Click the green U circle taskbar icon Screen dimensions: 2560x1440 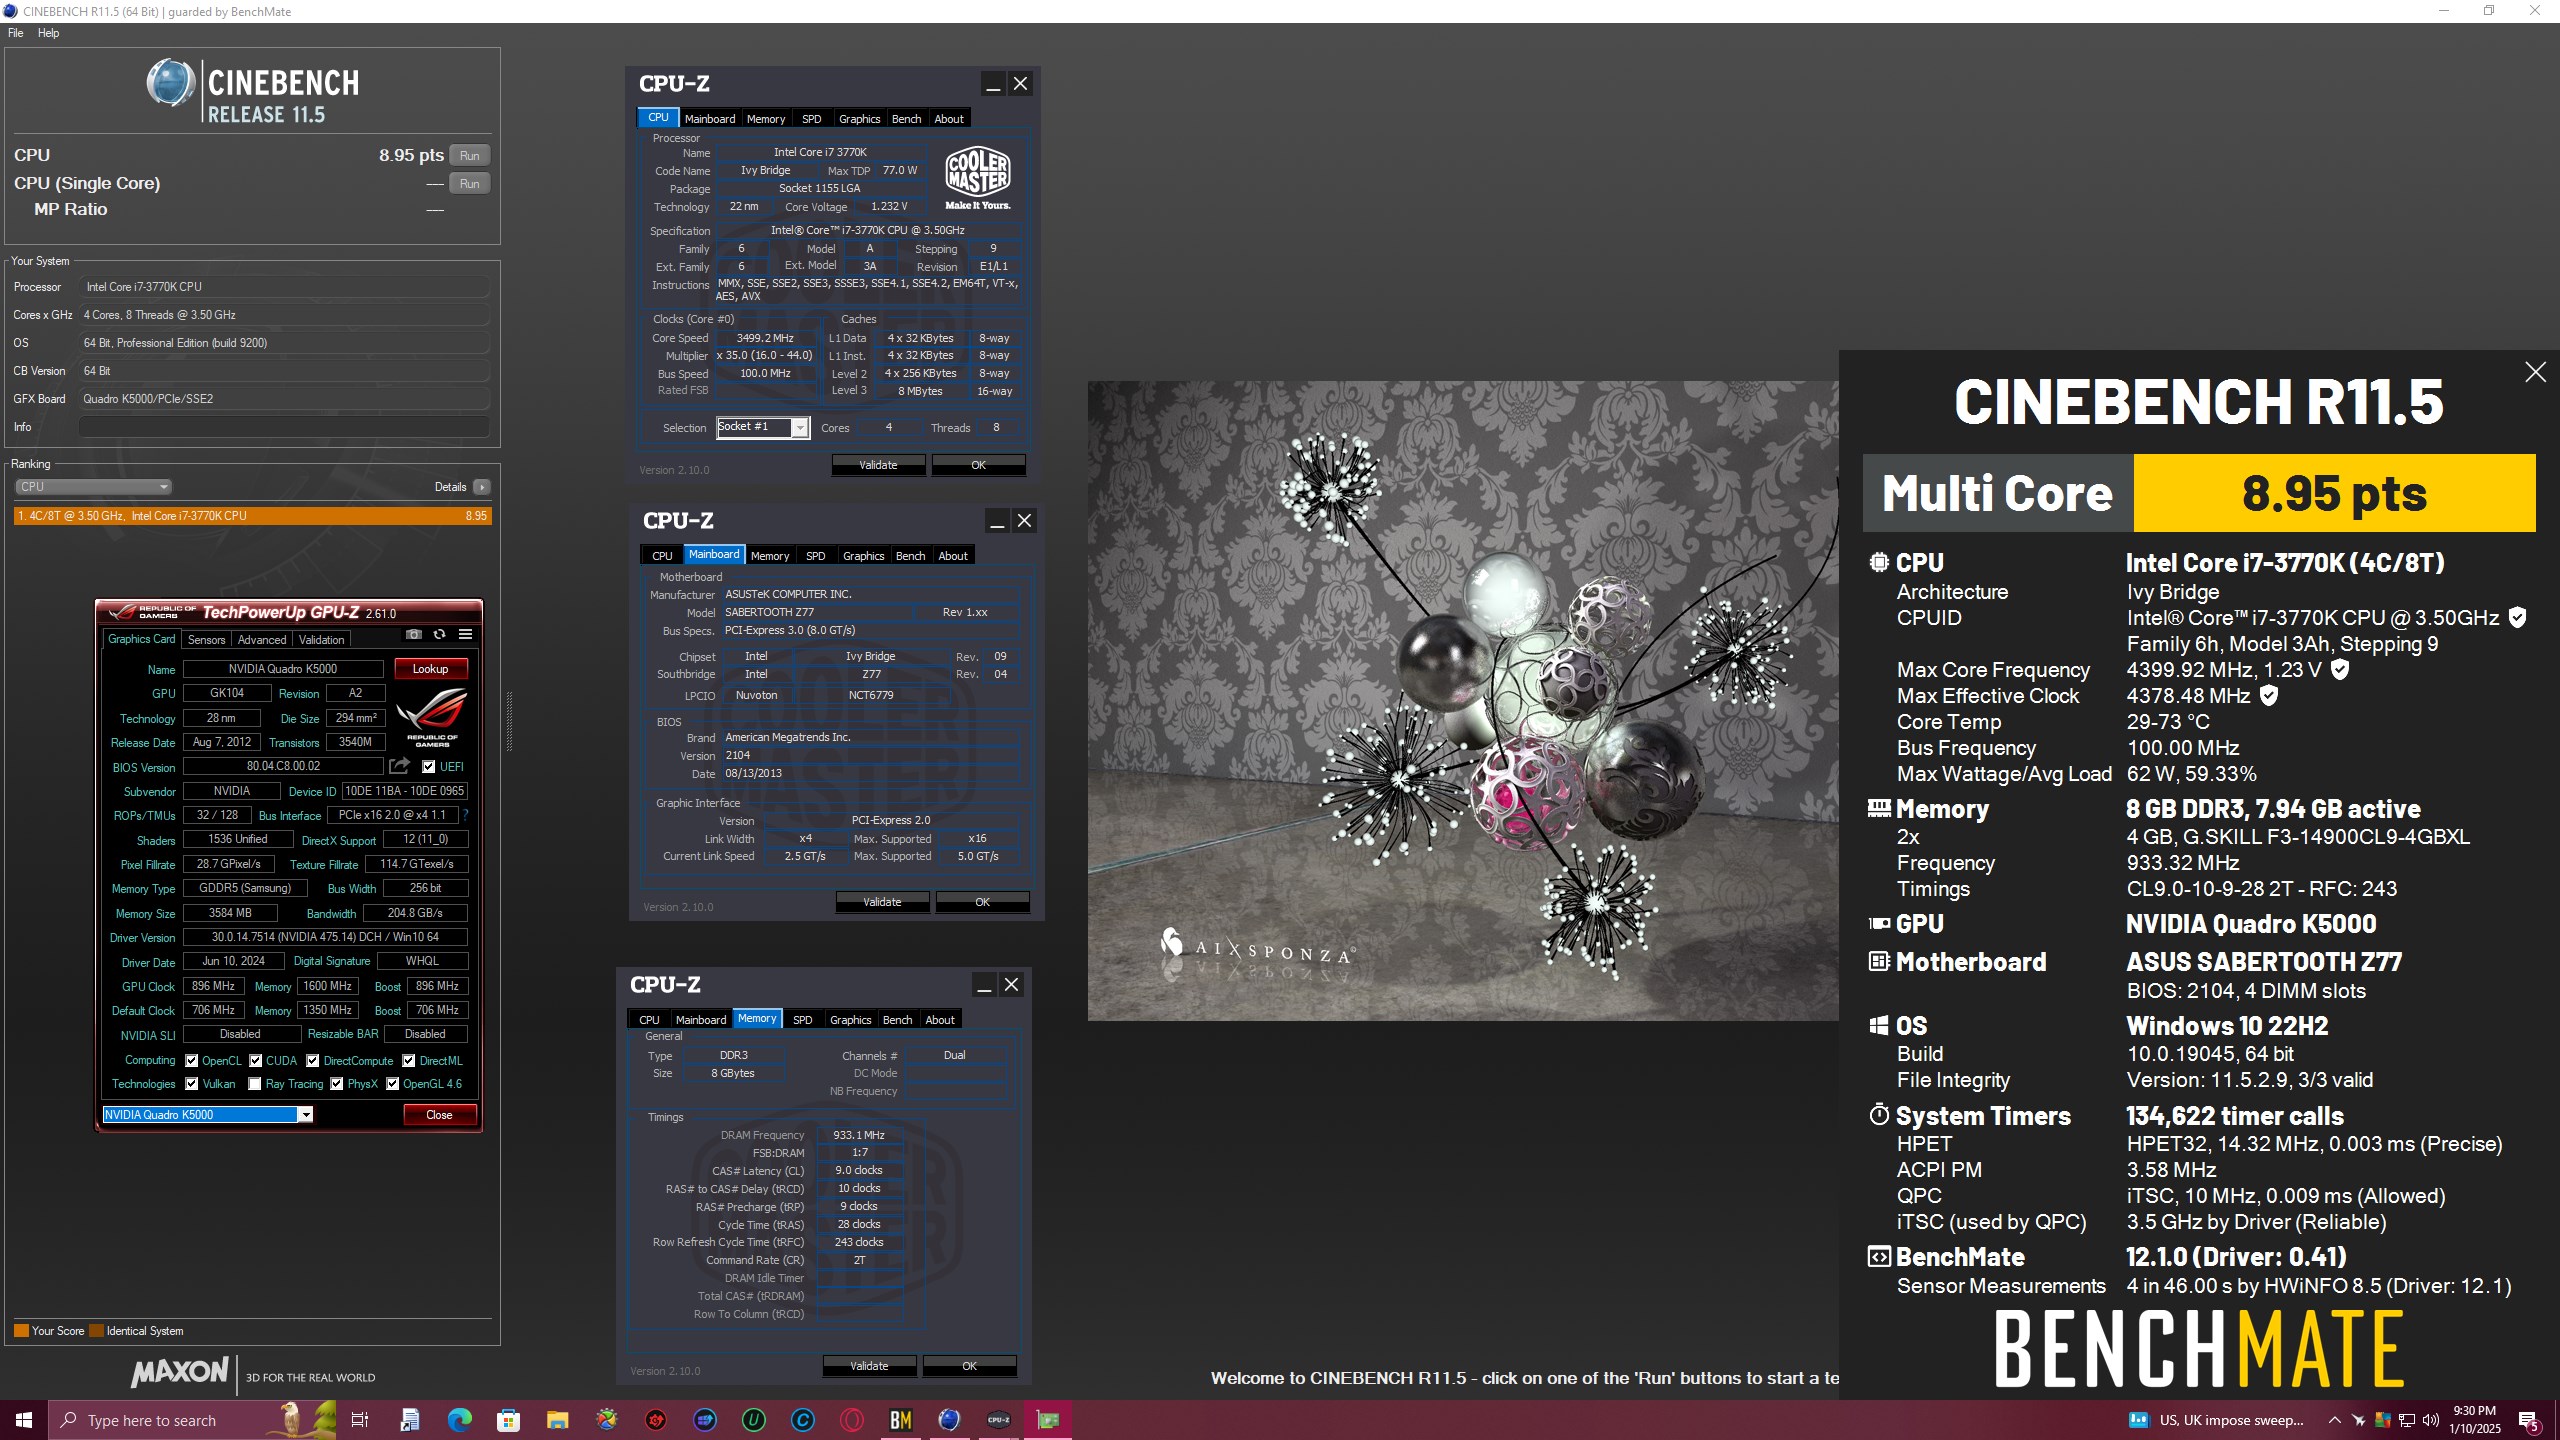[x=754, y=1420]
